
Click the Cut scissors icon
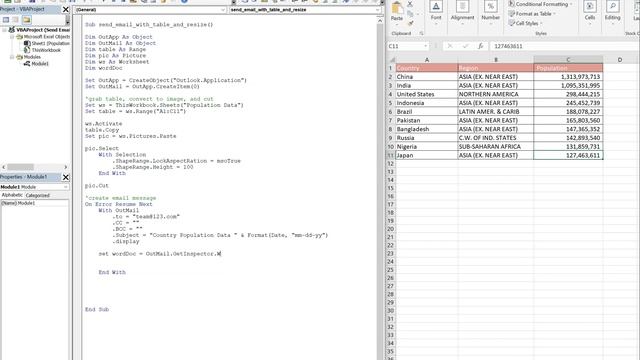coord(410,4)
